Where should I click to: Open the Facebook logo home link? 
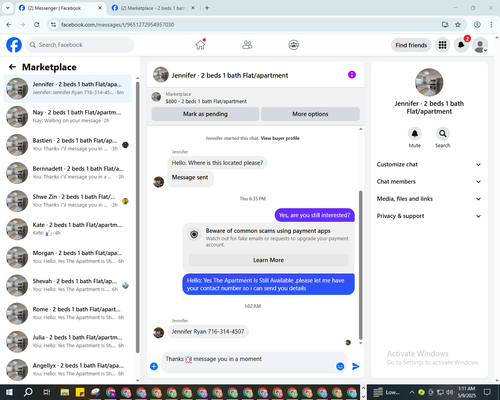[14, 45]
